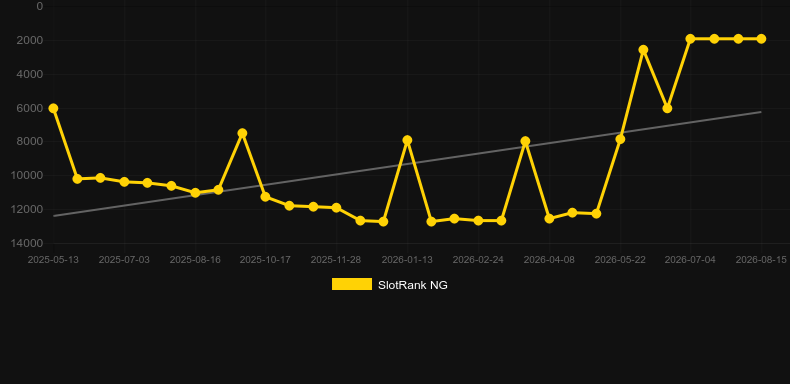
Task: Select the data point above 2025-11-28
Action: (x=337, y=208)
